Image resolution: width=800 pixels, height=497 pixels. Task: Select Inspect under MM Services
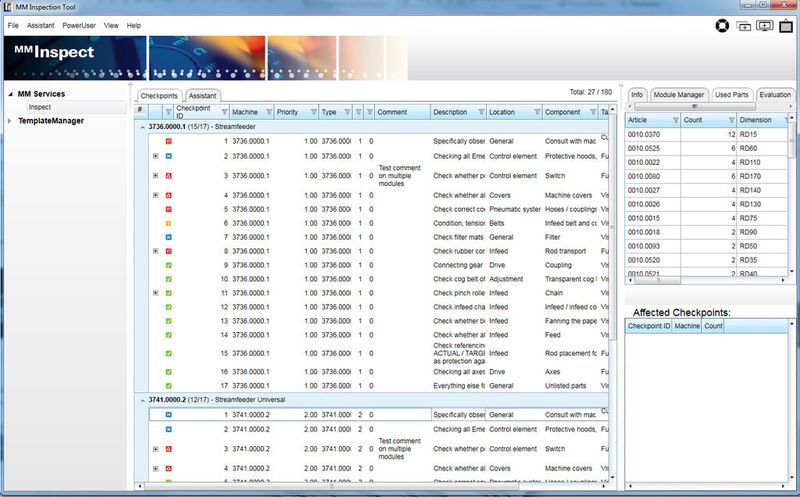click(76, 107)
